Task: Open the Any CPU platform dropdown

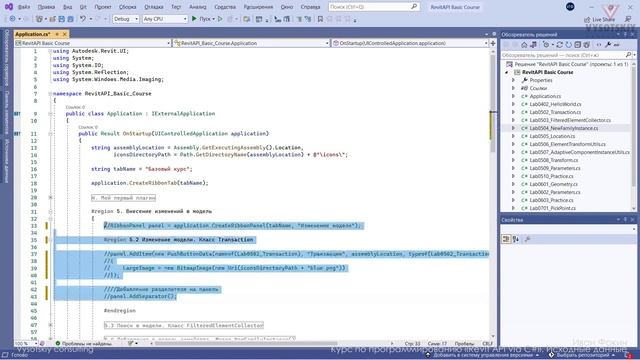Action: pos(165,19)
